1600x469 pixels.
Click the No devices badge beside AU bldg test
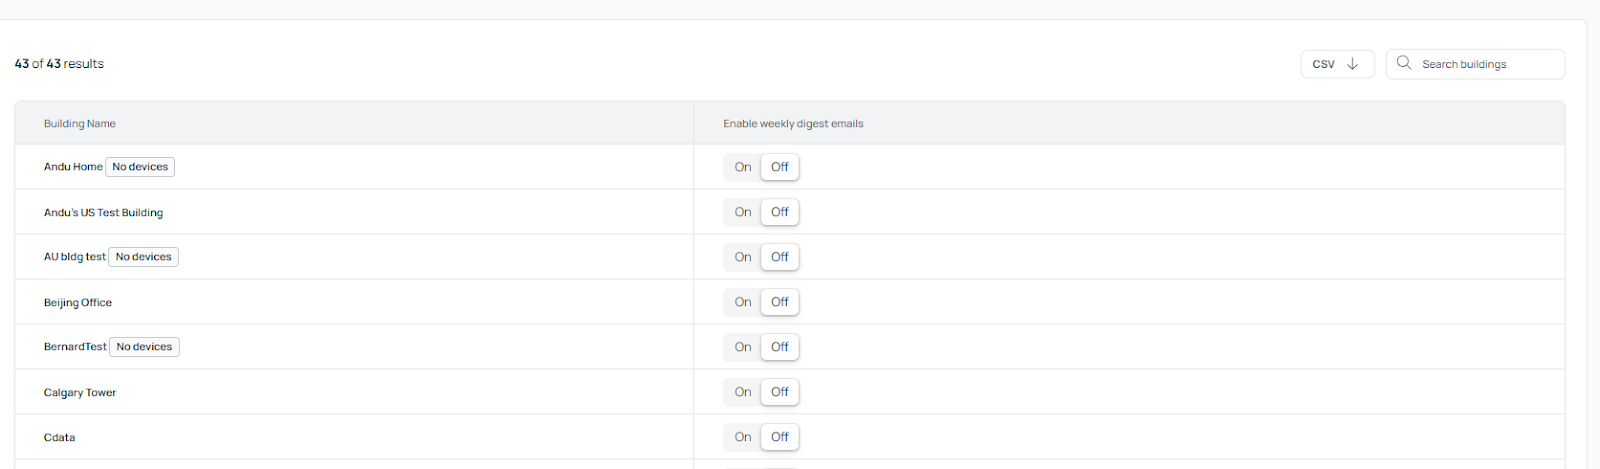tap(143, 257)
